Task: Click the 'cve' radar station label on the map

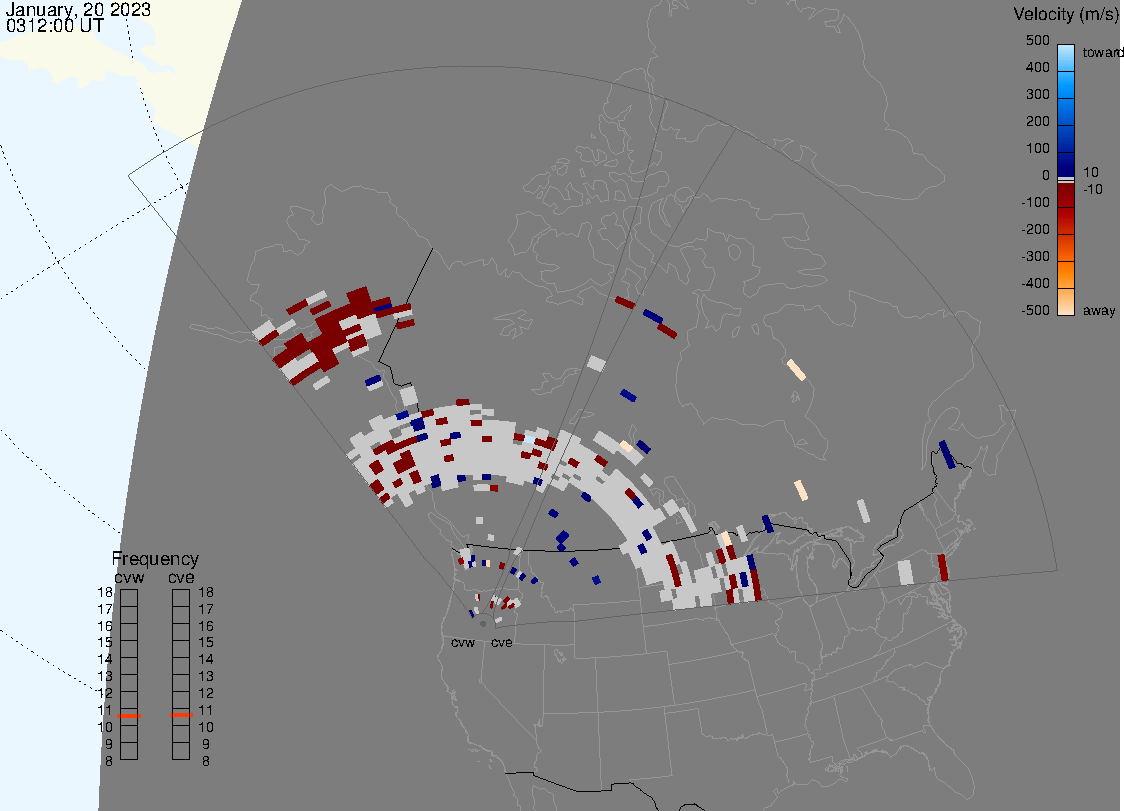Action: (x=502, y=642)
